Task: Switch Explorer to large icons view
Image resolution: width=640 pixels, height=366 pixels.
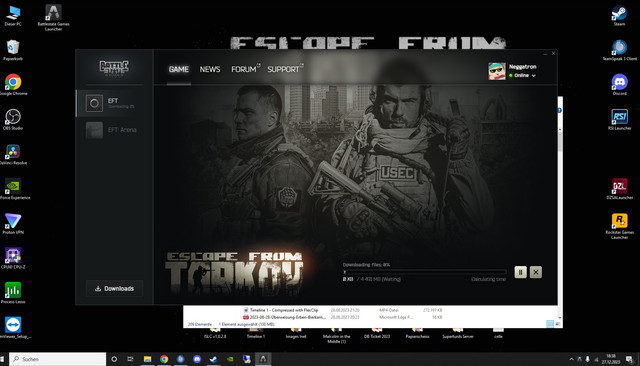Action: click(x=557, y=324)
